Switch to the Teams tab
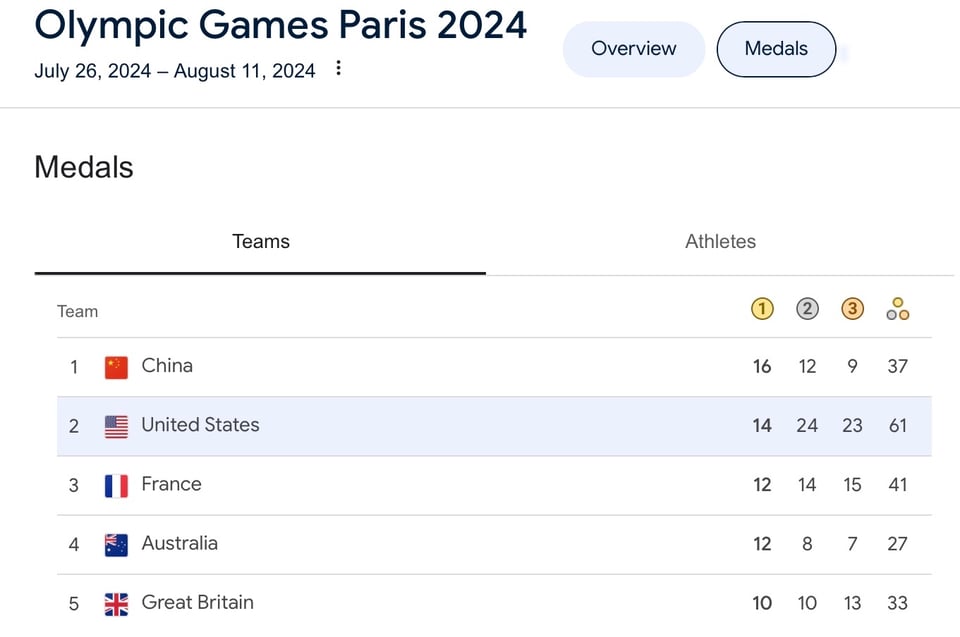Viewport: 960px width, 637px height. point(261,242)
